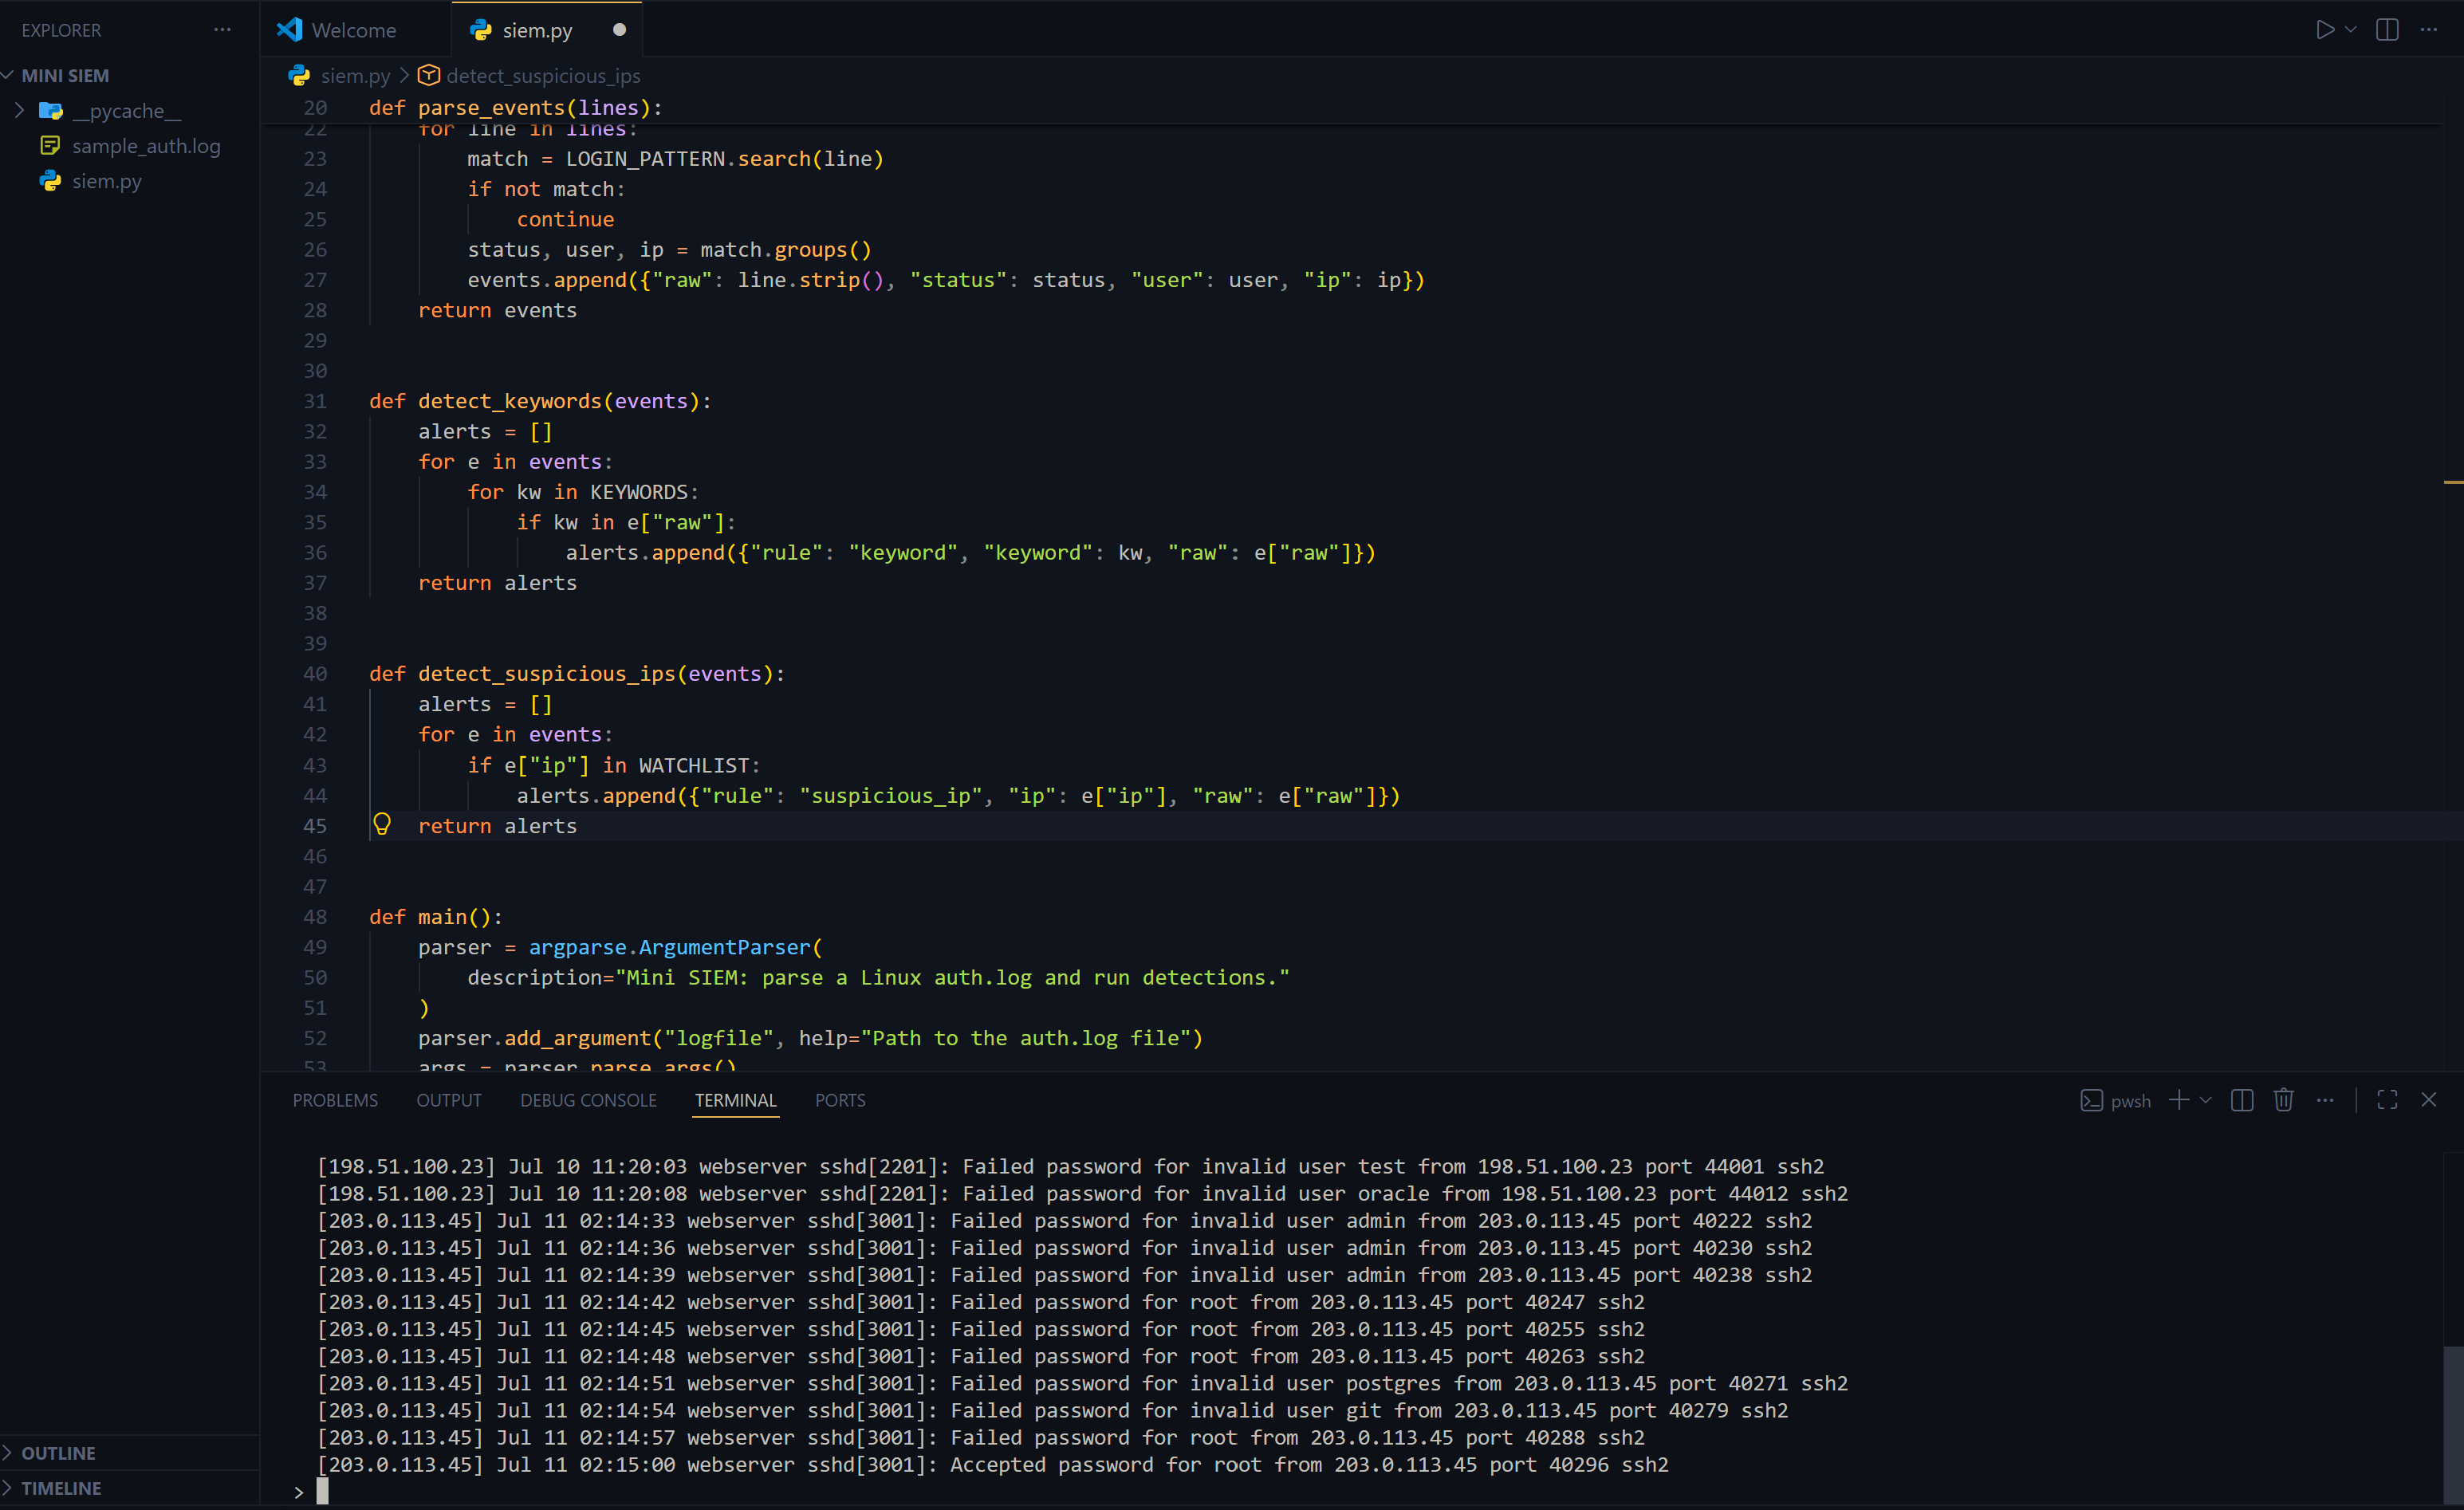This screenshot has height=1510, width=2464.
Task: Click the 'continue' keyword on line 25
Action: pos(565,220)
